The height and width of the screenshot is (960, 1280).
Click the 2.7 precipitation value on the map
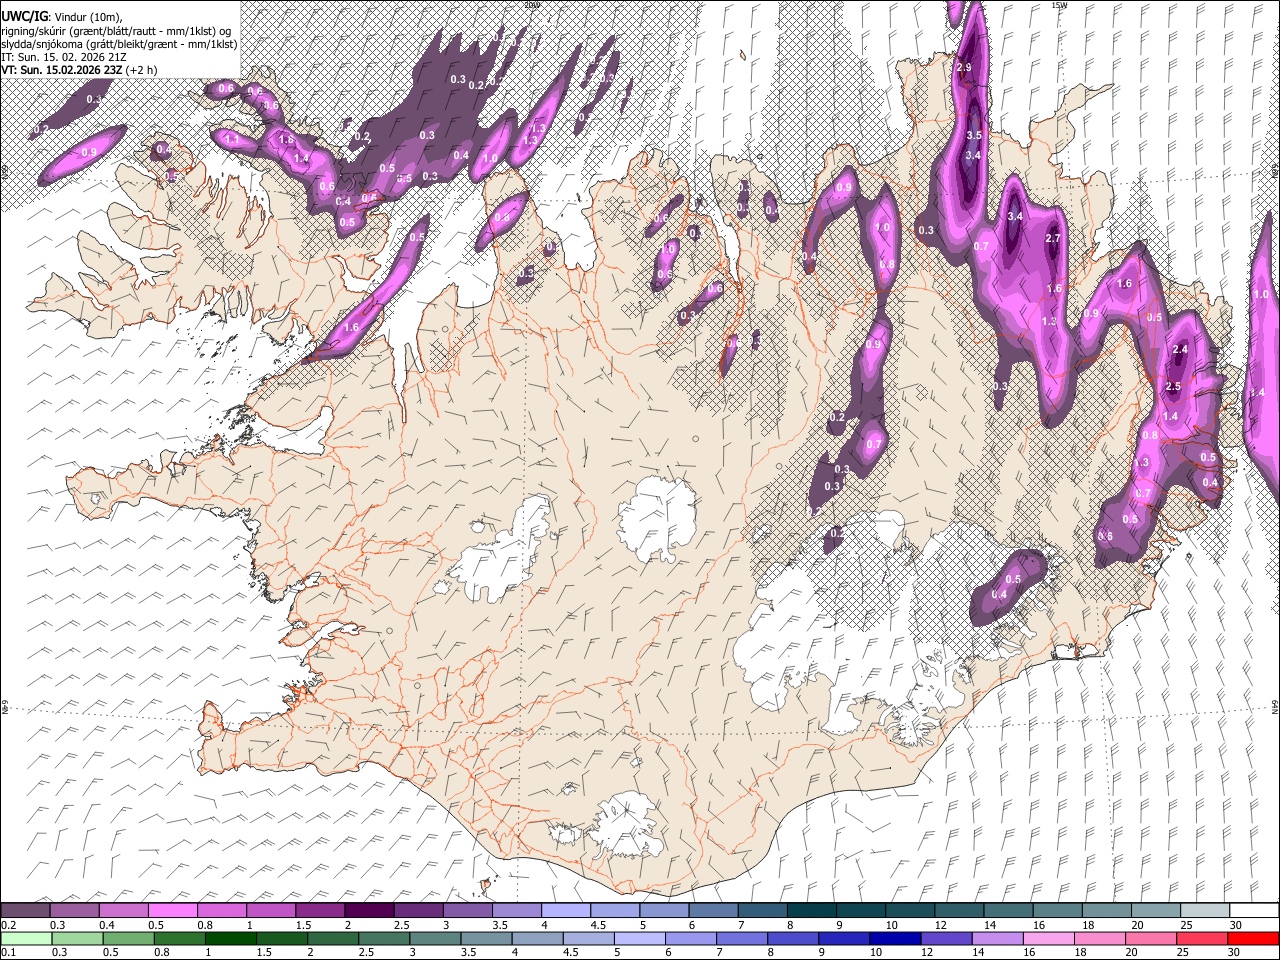coord(1052,239)
